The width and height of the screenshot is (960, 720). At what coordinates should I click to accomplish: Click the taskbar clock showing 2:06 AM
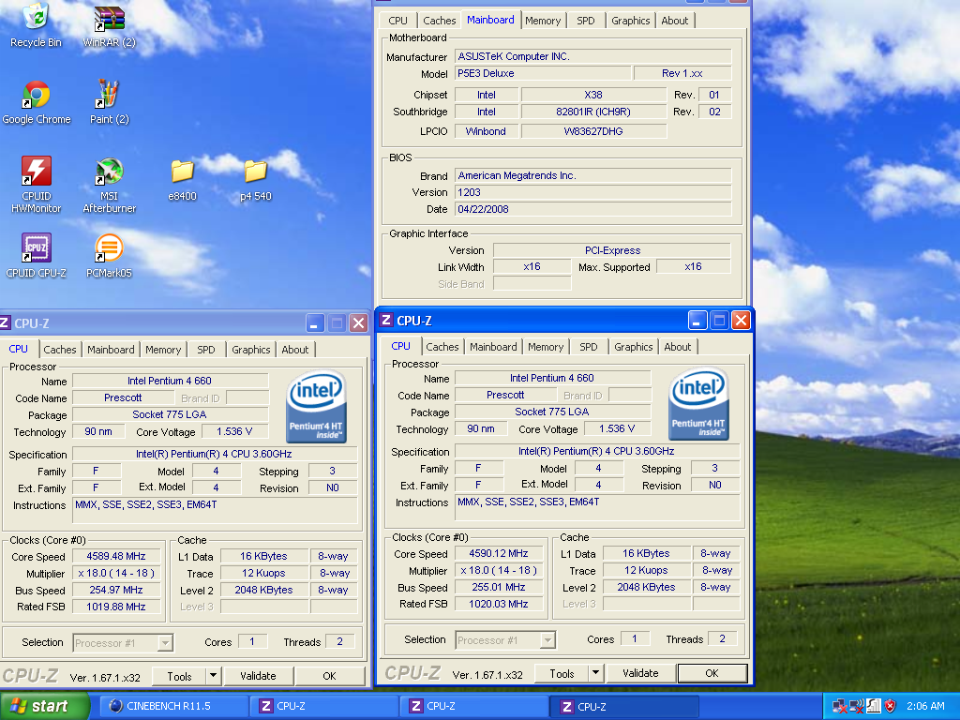pyautogui.click(x=925, y=706)
